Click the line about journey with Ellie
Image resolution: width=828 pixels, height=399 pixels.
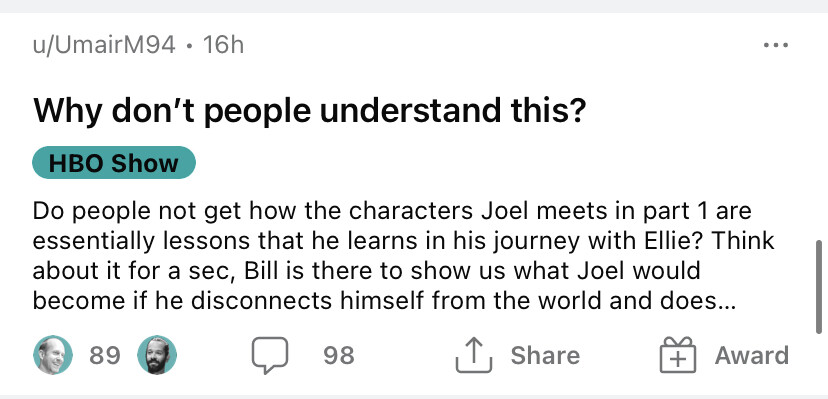tap(403, 241)
